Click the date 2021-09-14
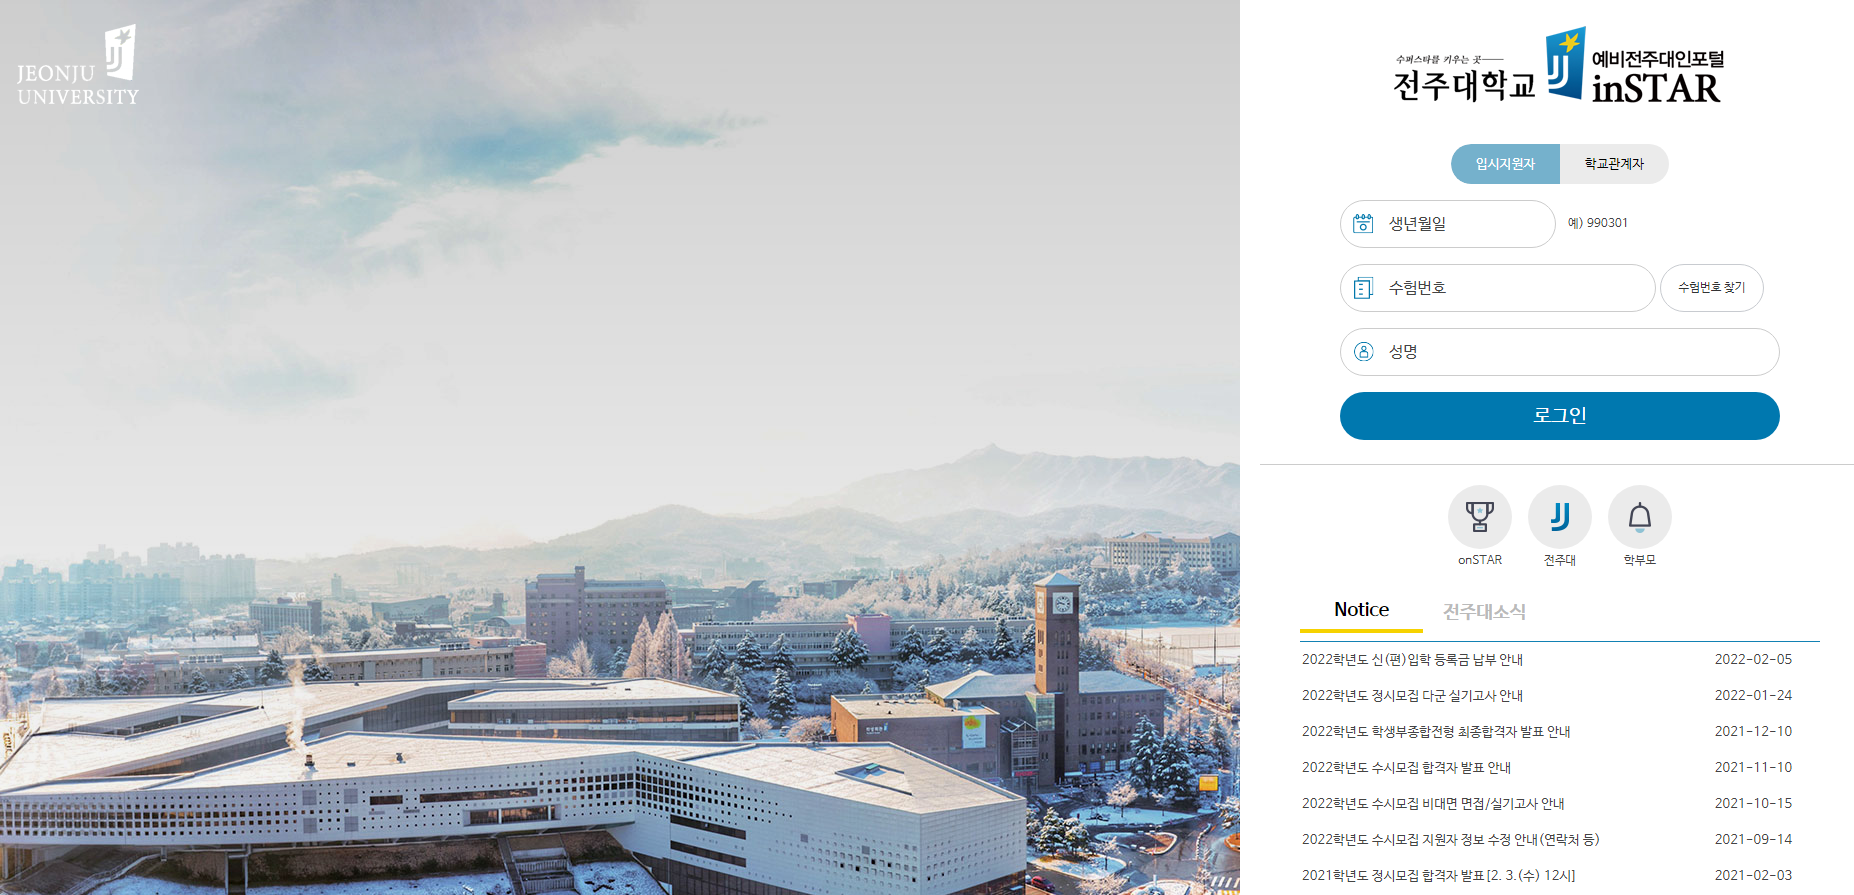This screenshot has width=1854, height=895. [x=1753, y=840]
